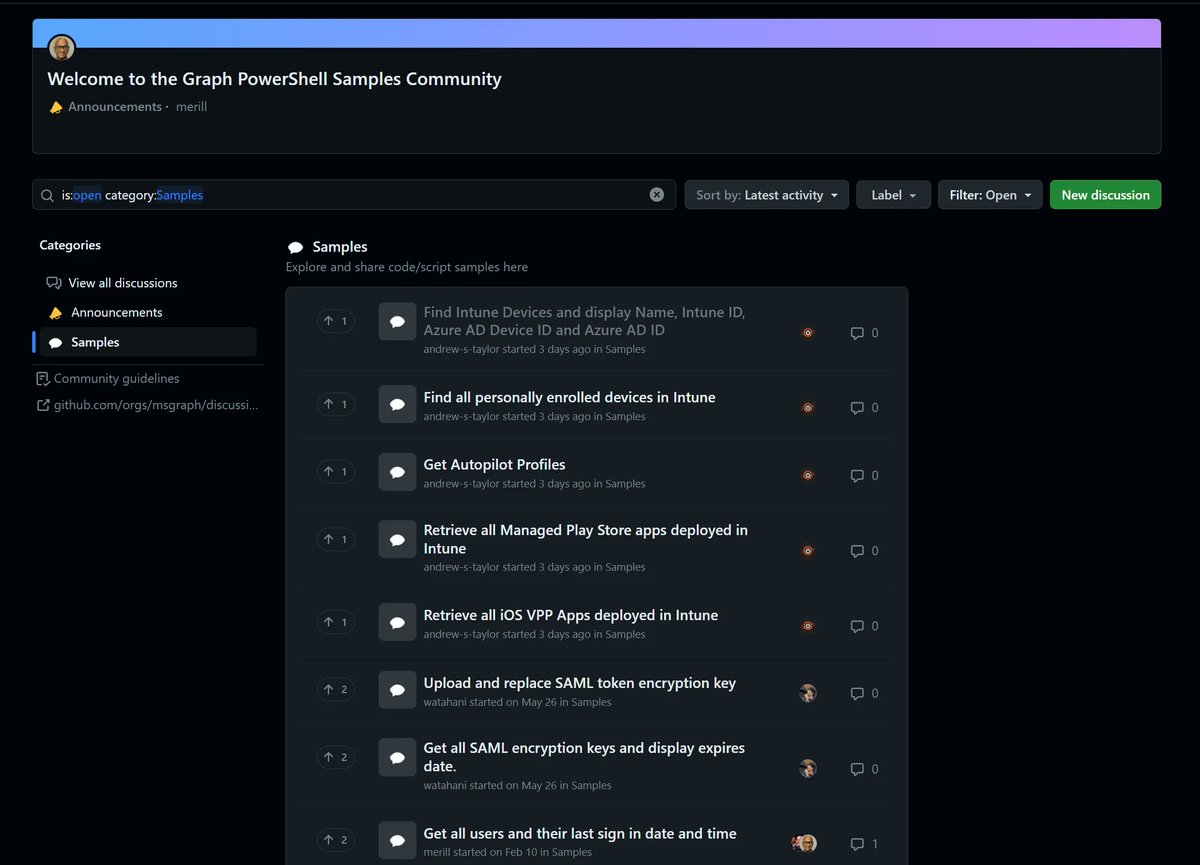Click comment count for Managed Play Store apps
Image resolution: width=1200 pixels, height=865 pixels.
864,551
